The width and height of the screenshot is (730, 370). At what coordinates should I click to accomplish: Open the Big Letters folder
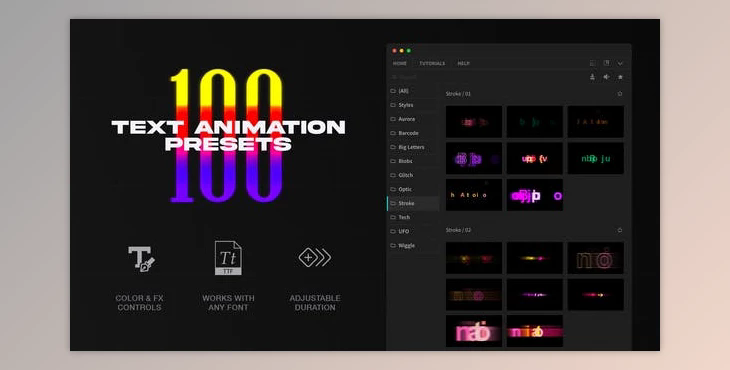tap(413, 147)
